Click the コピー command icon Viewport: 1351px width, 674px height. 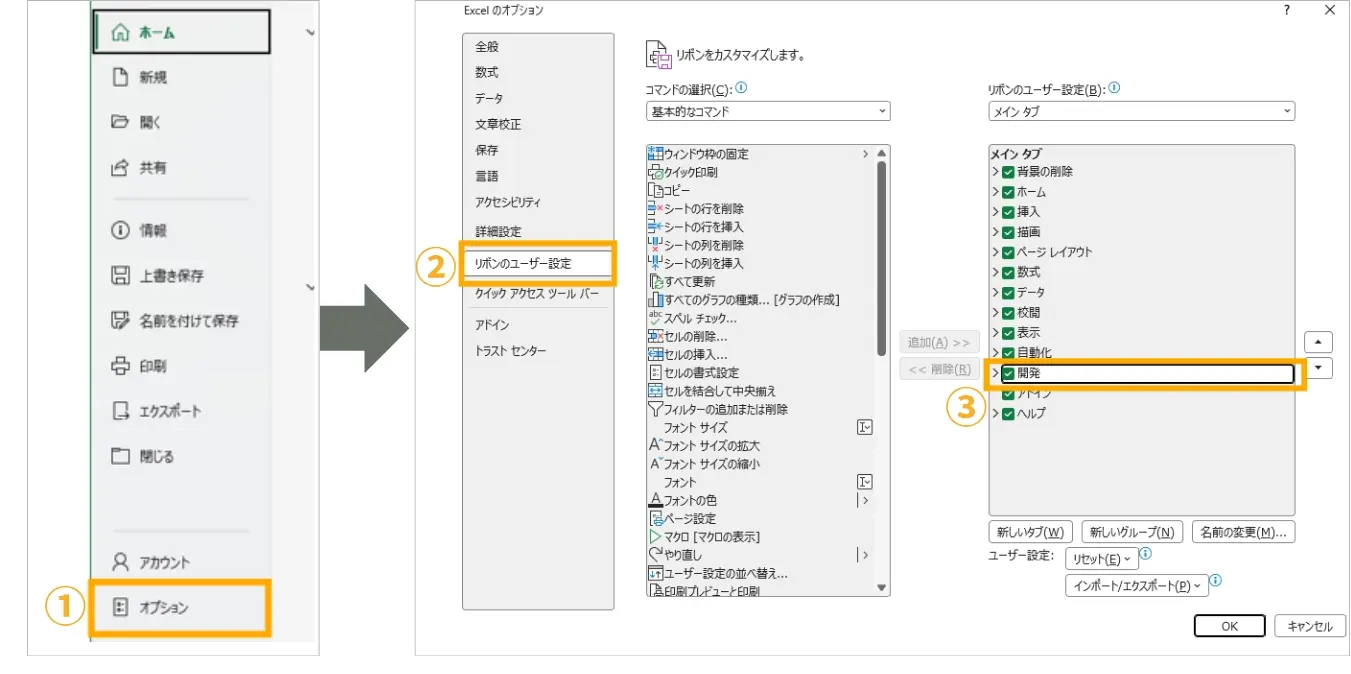[656, 190]
